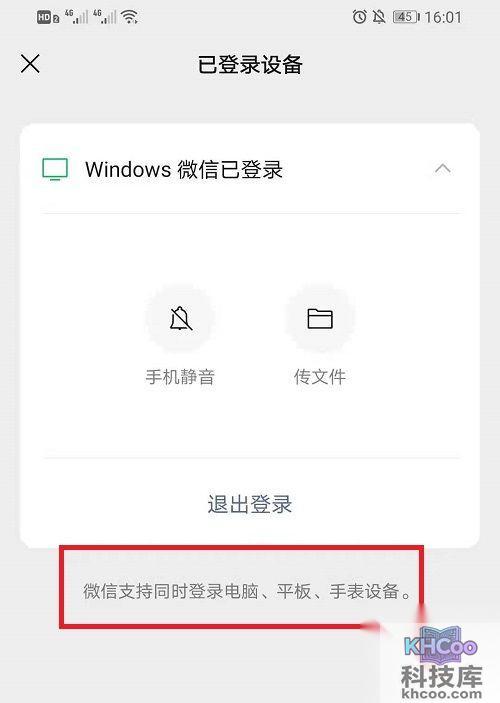
Task: Open the 传文件 folder icon
Action: click(x=320, y=319)
